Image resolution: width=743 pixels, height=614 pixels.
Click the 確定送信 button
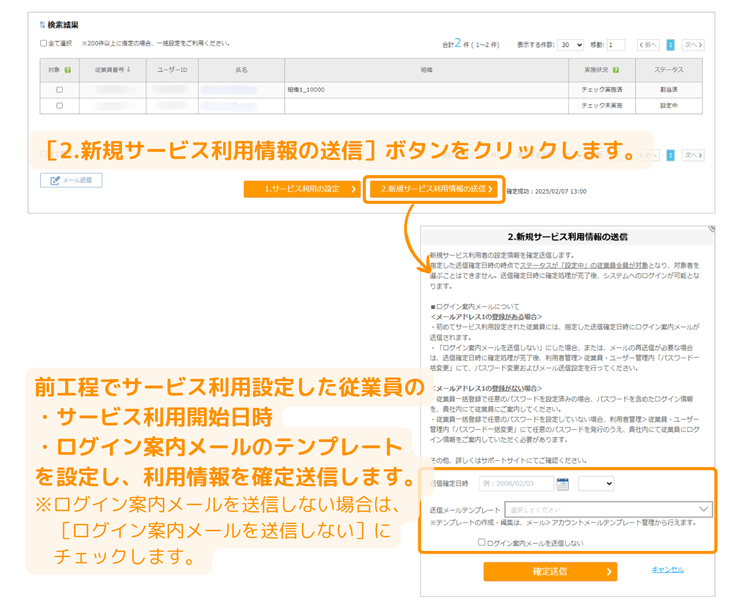(549, 571)
